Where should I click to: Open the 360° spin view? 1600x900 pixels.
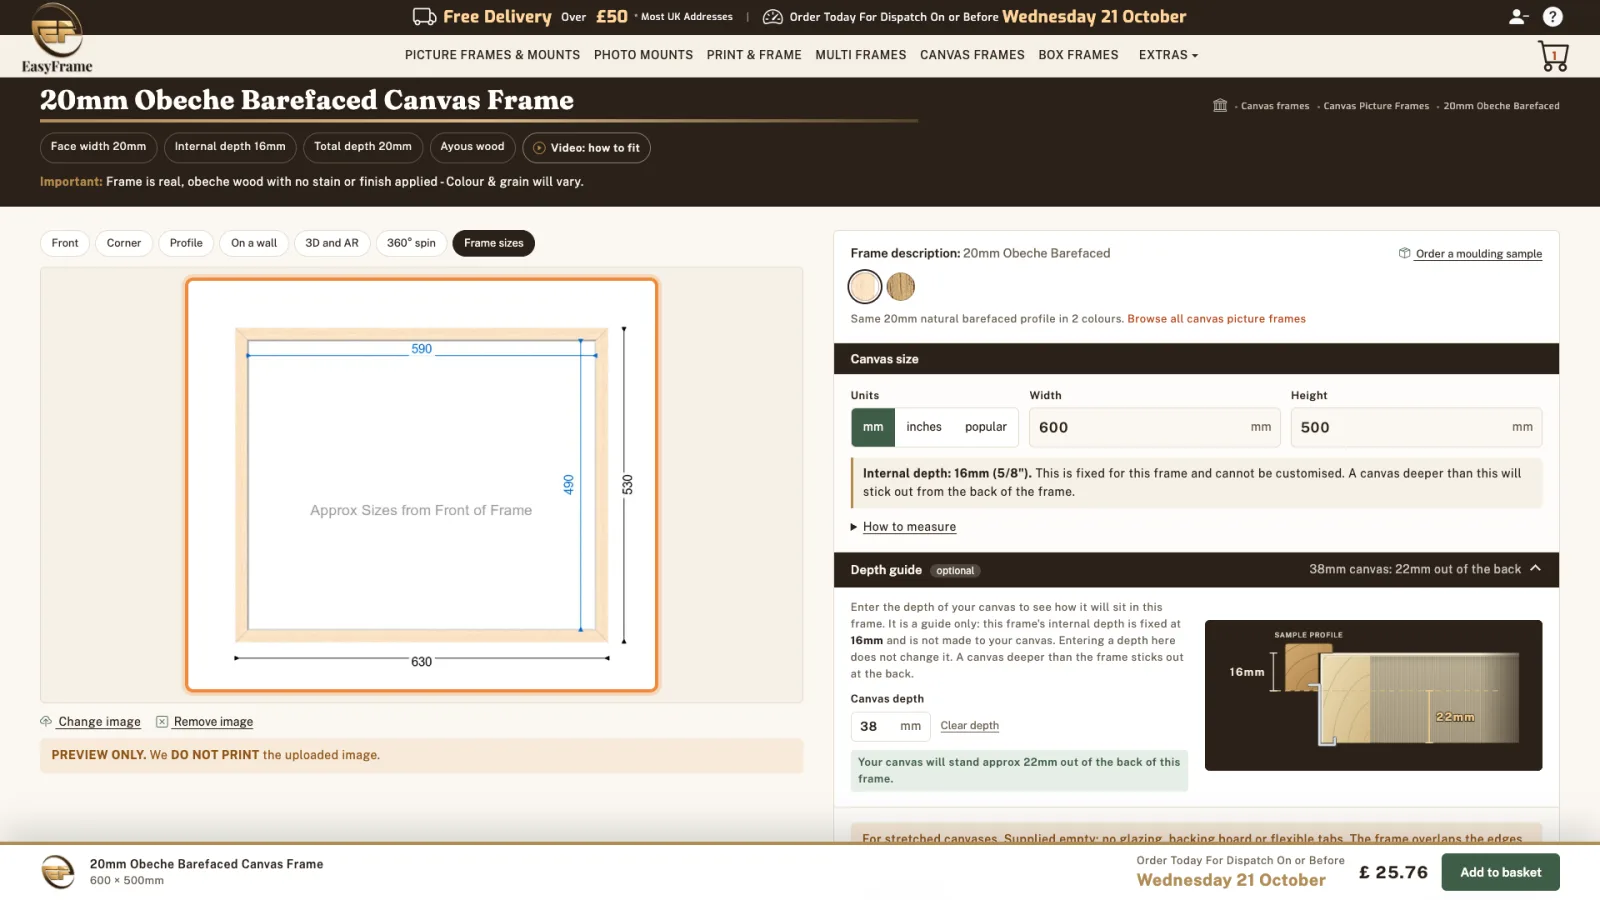tap(411, 243)
